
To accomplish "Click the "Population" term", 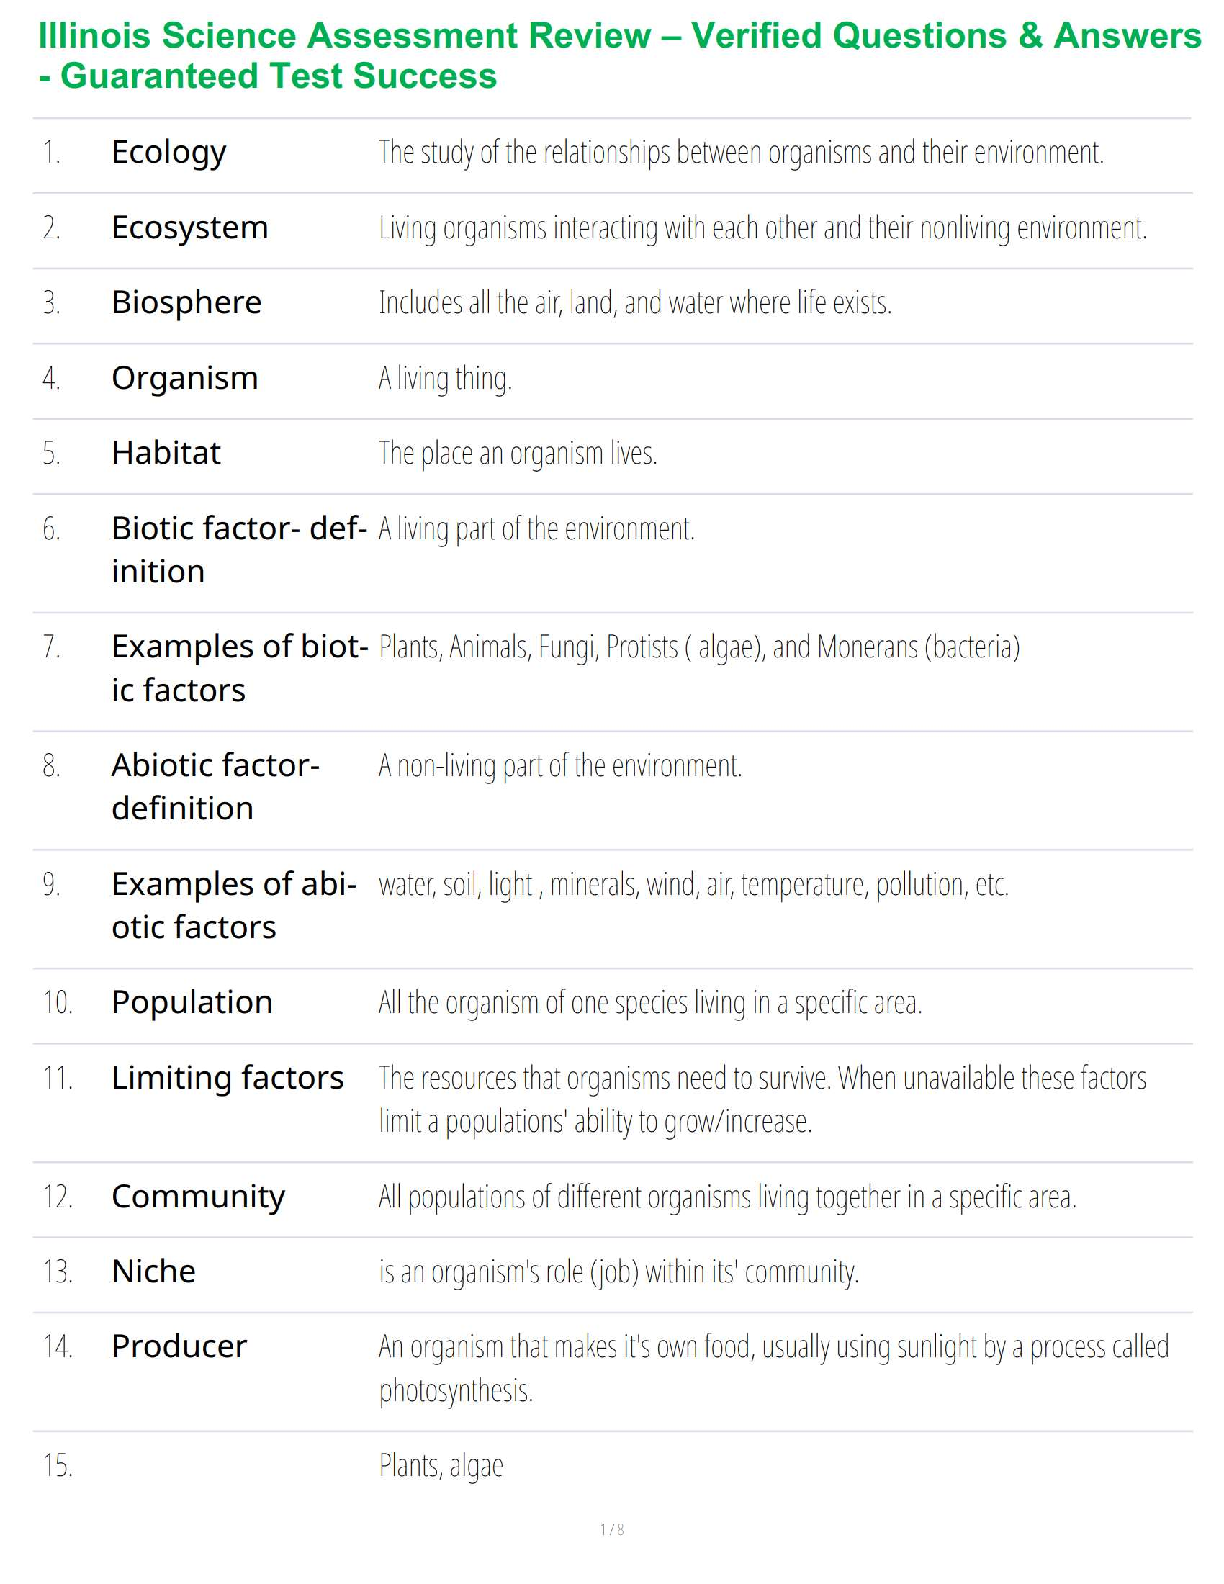I will point(192,1003).
